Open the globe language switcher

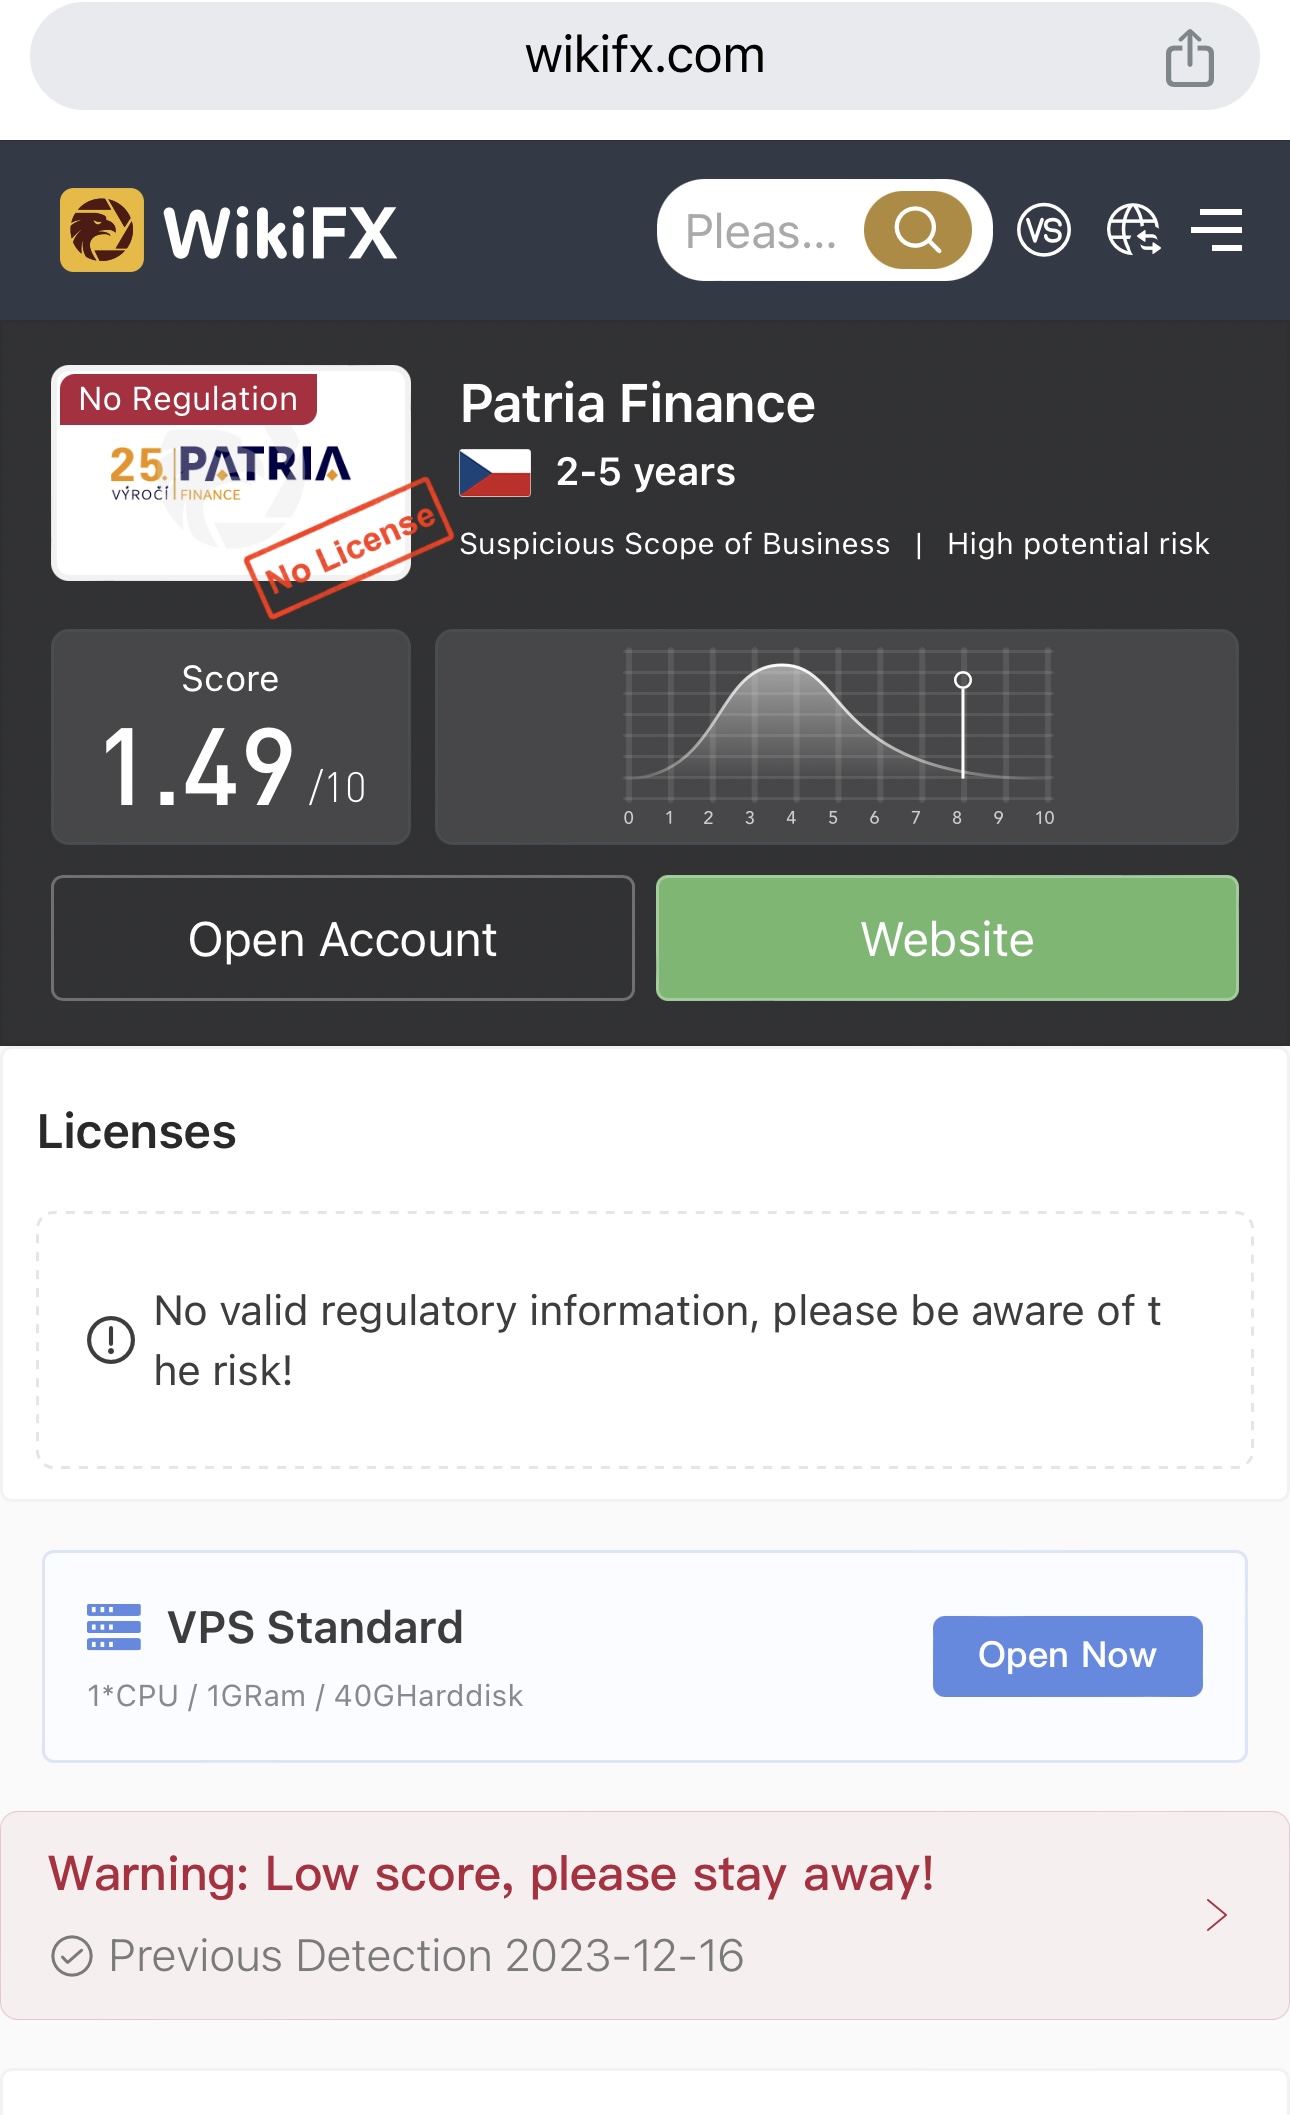pyautogui.click(x=1133, y=230)
